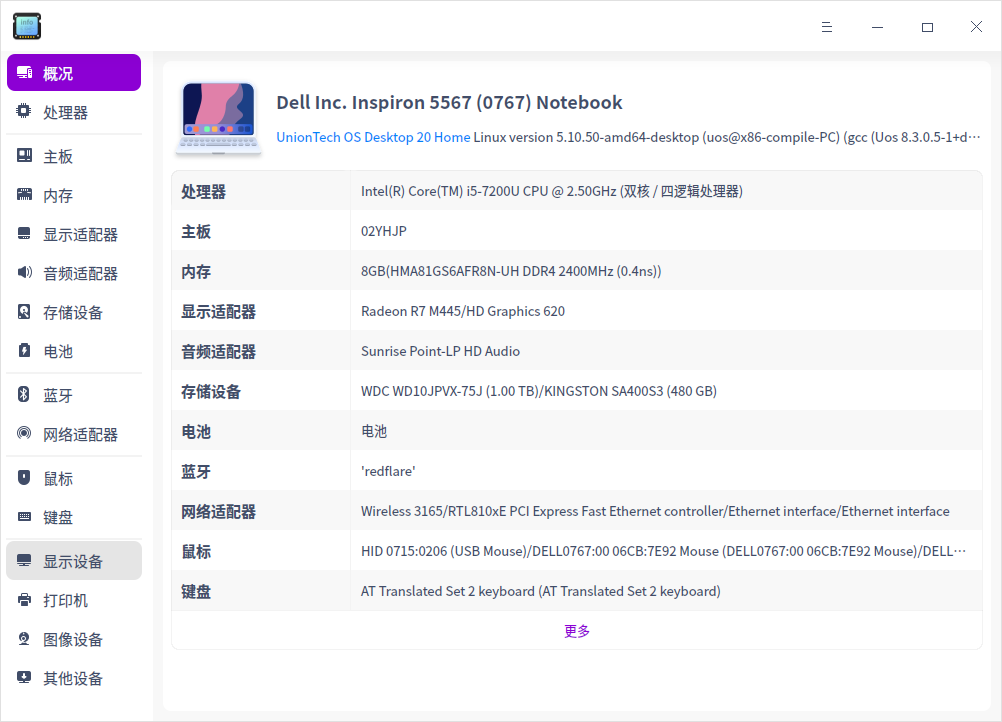1002x722 pixels.
Task: Click the 内存 row label in table
Action: tap(196, 272)
